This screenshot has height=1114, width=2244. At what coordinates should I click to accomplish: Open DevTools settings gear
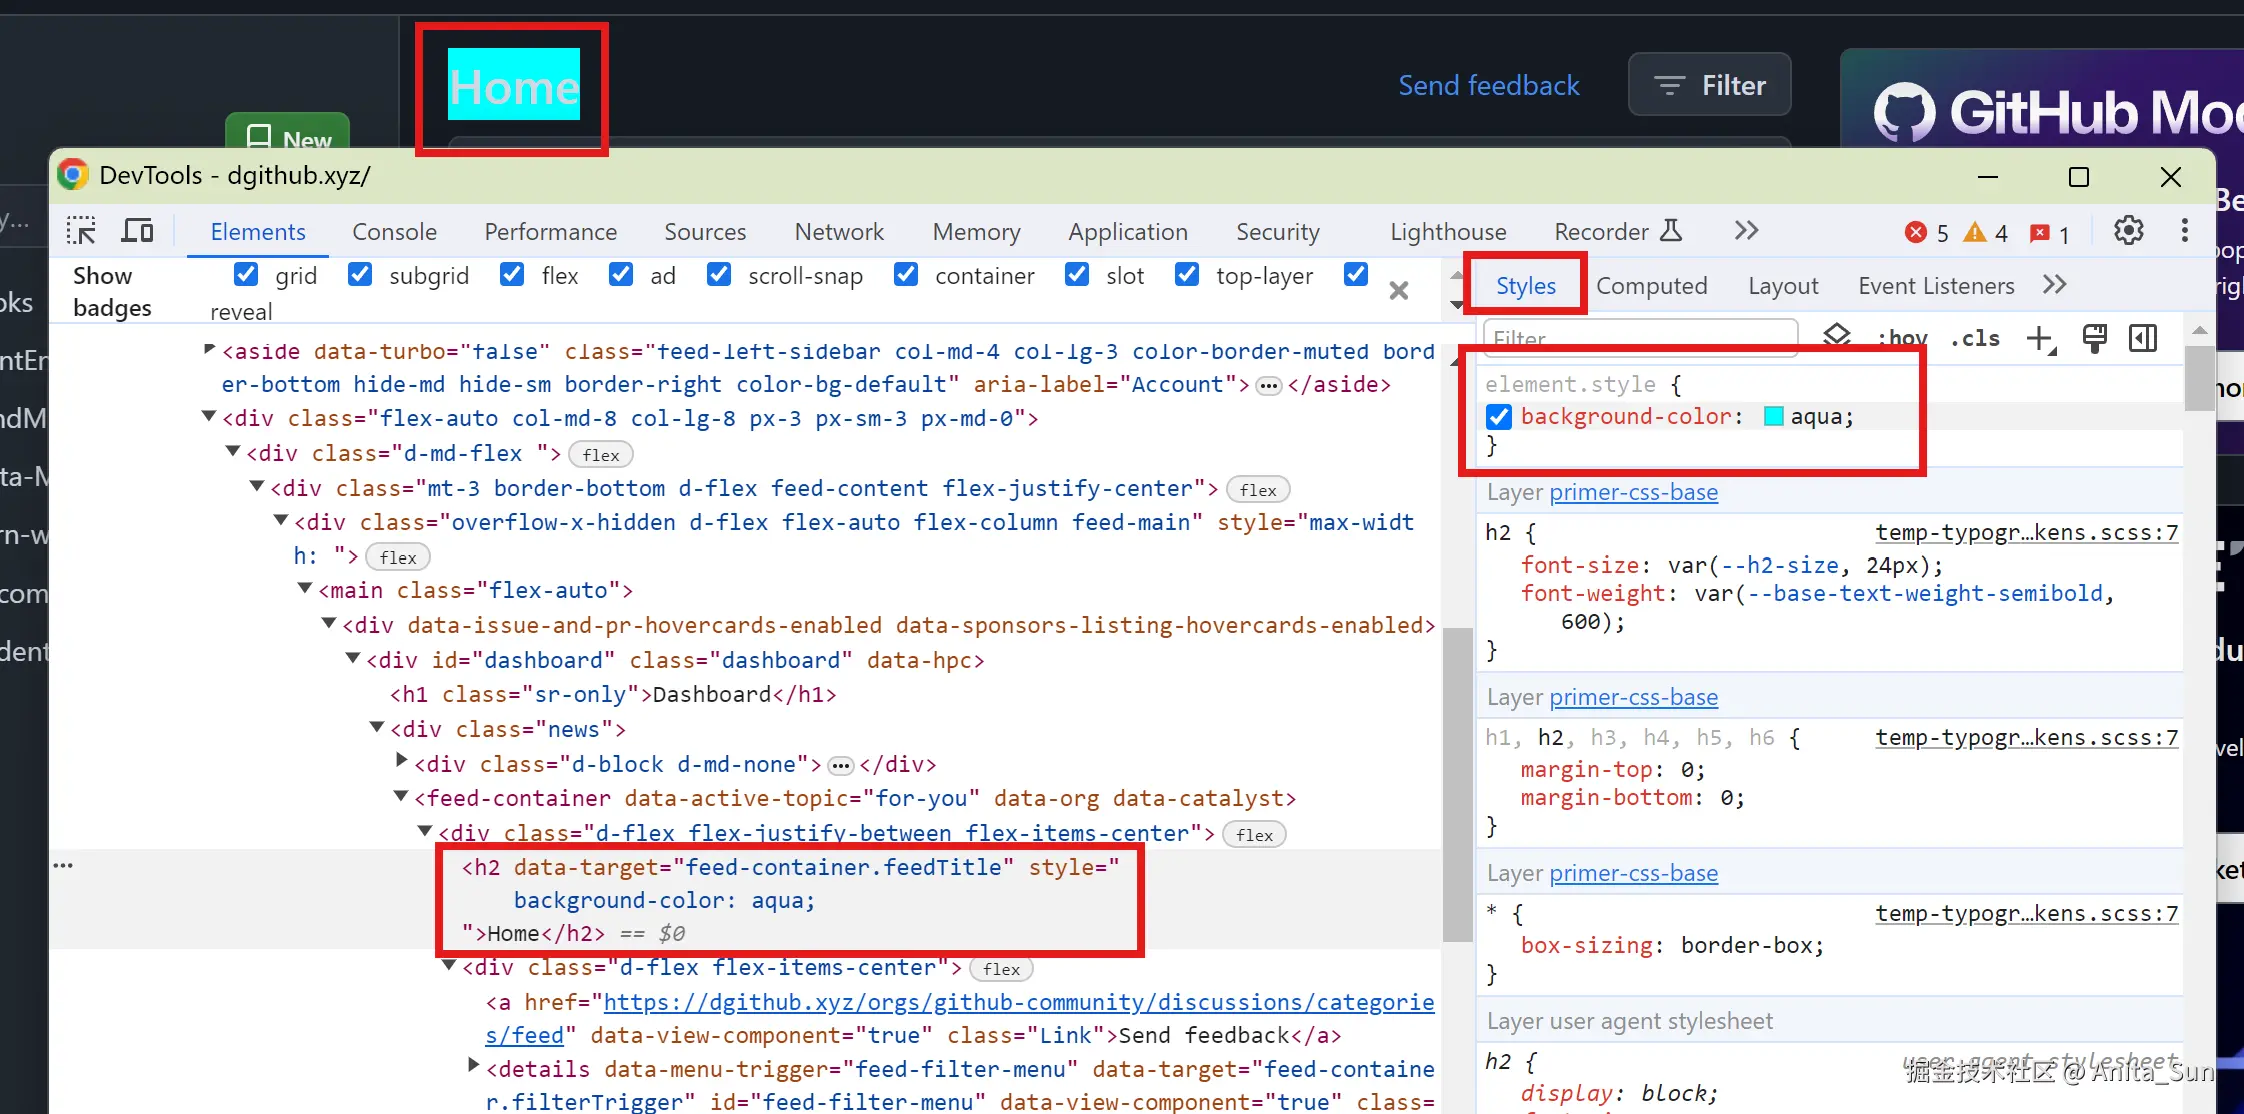click(2128, 231)
